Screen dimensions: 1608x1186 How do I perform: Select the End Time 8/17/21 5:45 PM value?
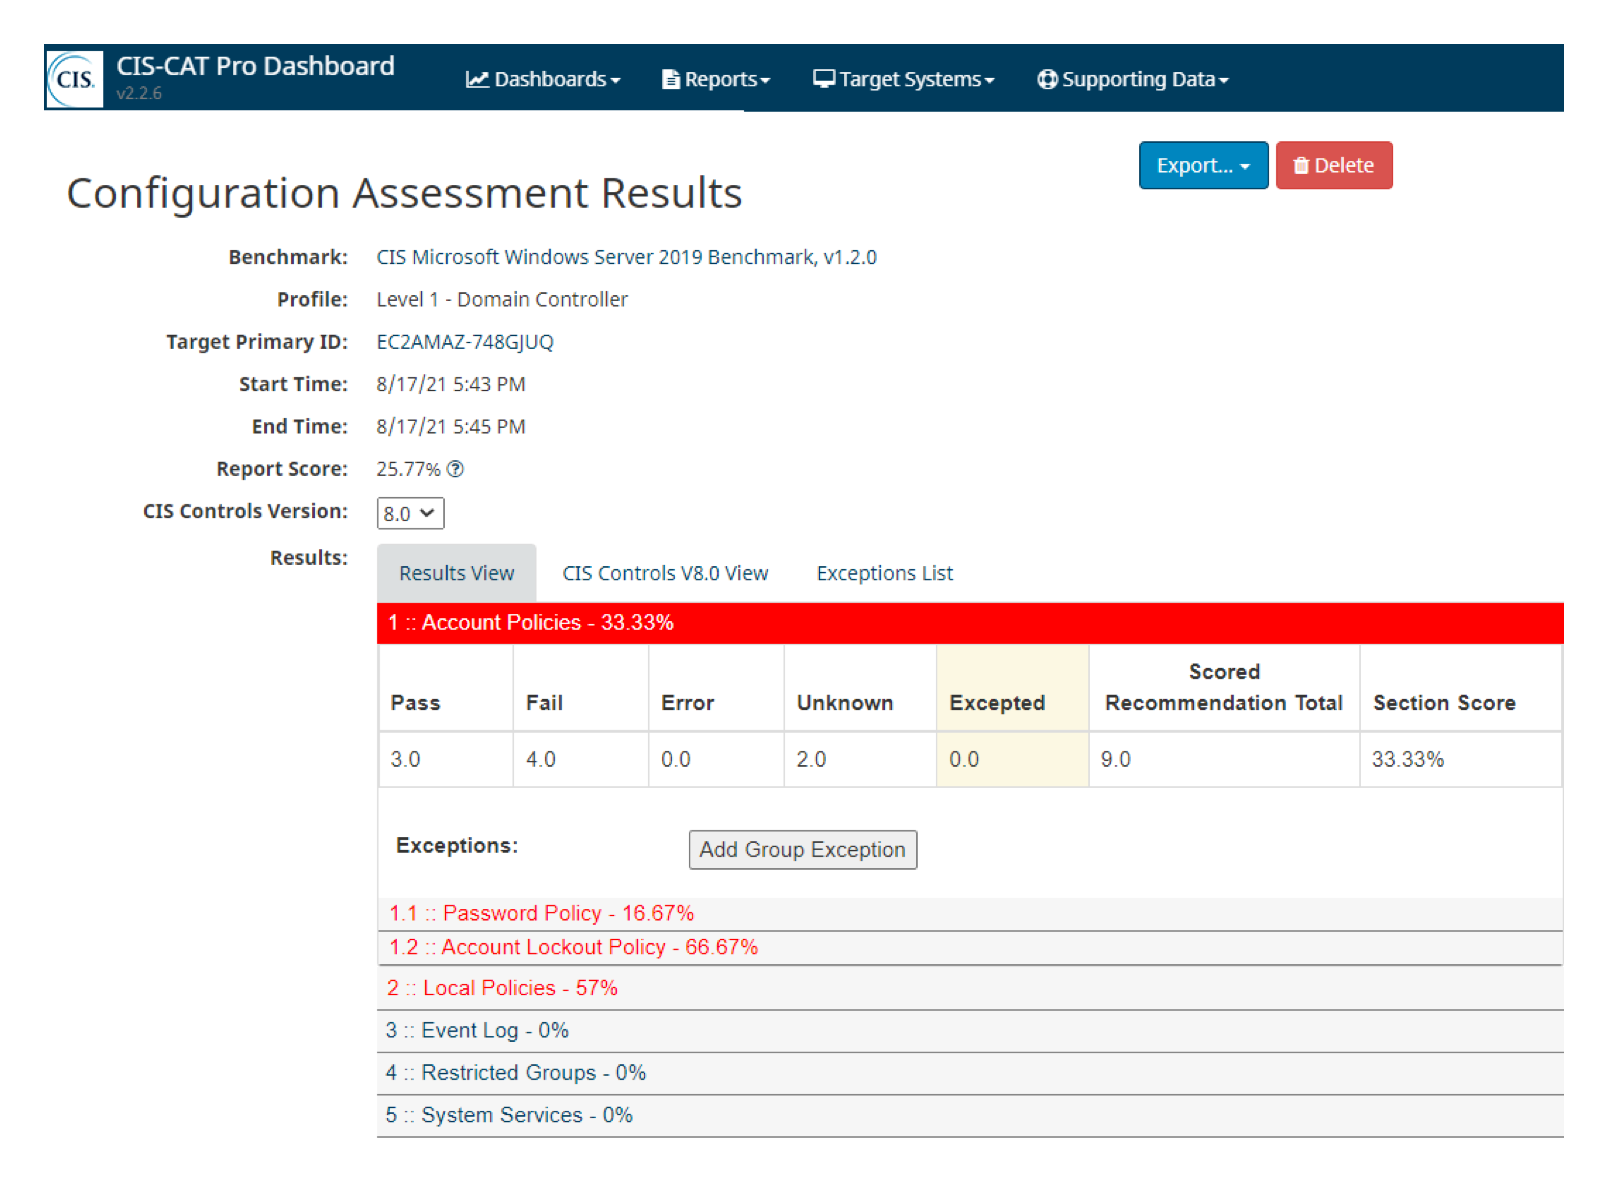[x=451, y=426]
